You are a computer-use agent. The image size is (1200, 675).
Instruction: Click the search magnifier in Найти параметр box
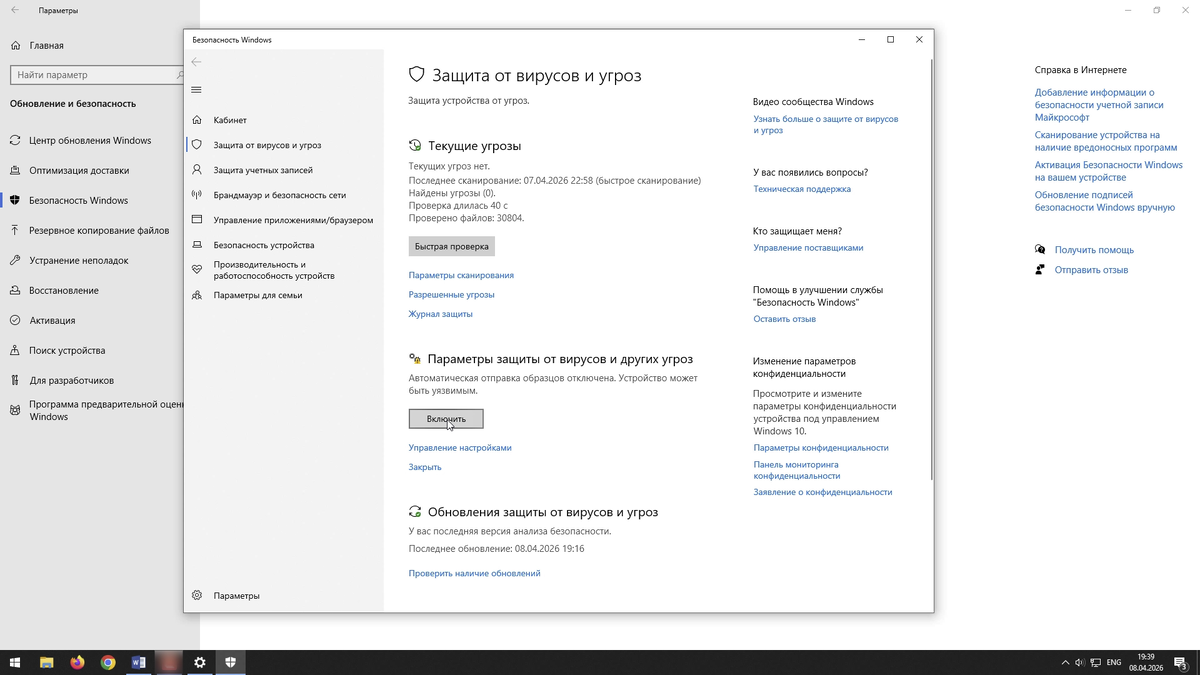click(180, 75)
